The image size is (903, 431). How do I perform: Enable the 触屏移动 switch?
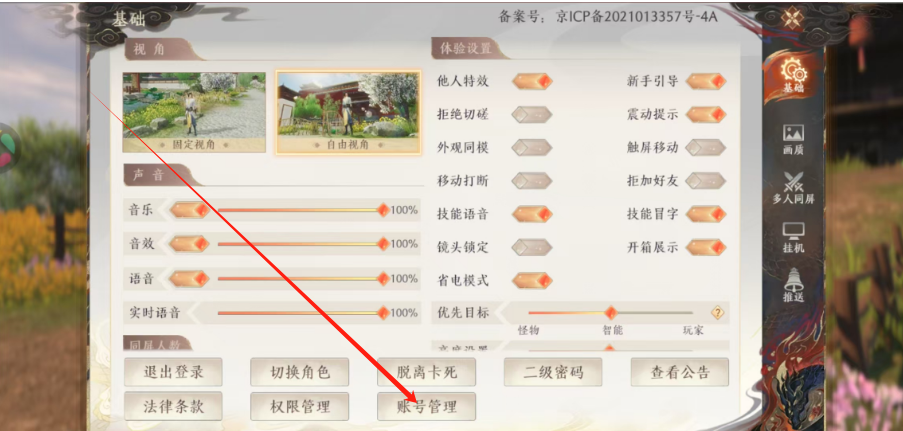tap(705, 148)
